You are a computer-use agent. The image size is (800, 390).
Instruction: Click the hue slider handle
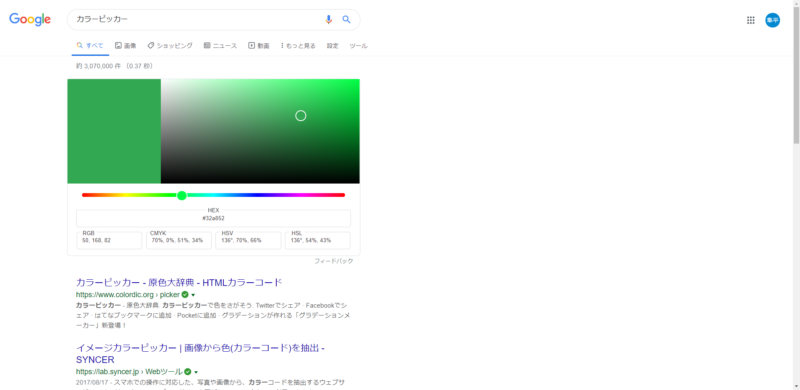[x=182, y=195]
